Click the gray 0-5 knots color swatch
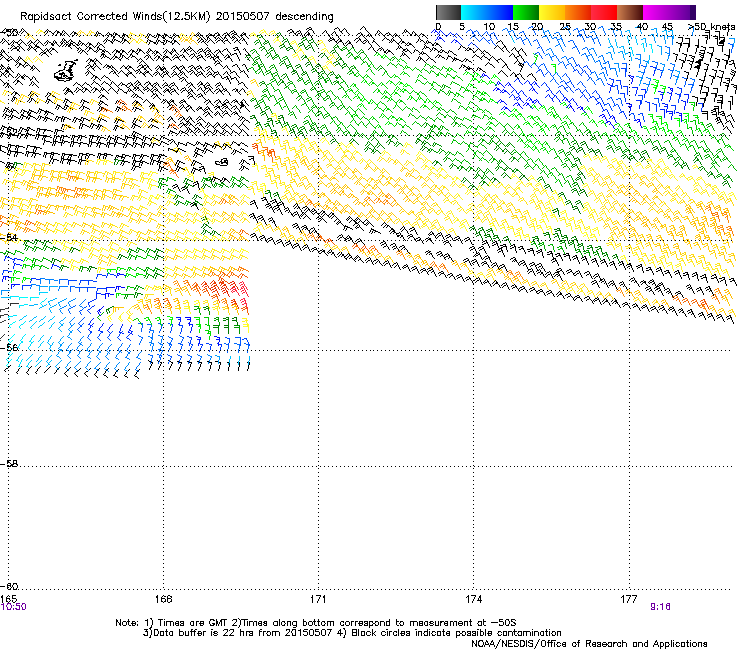Screen dimensions: 740x650 coord(448,12)
